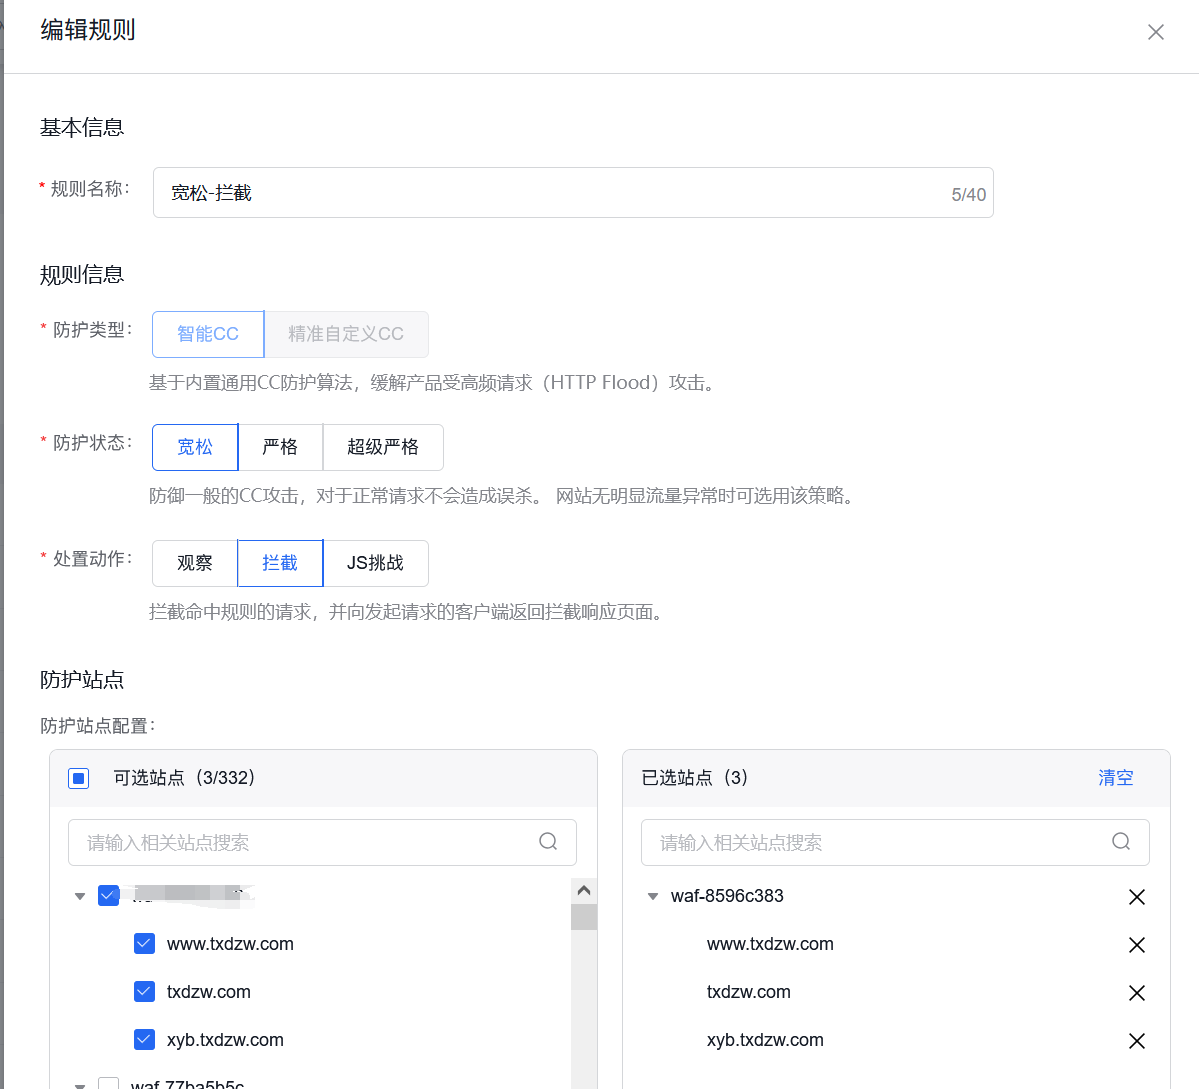Click the search icon in selected sites panel
Image resolution: width=1199 pixels, height=1089 pixels.
(x=1120, y=842)
